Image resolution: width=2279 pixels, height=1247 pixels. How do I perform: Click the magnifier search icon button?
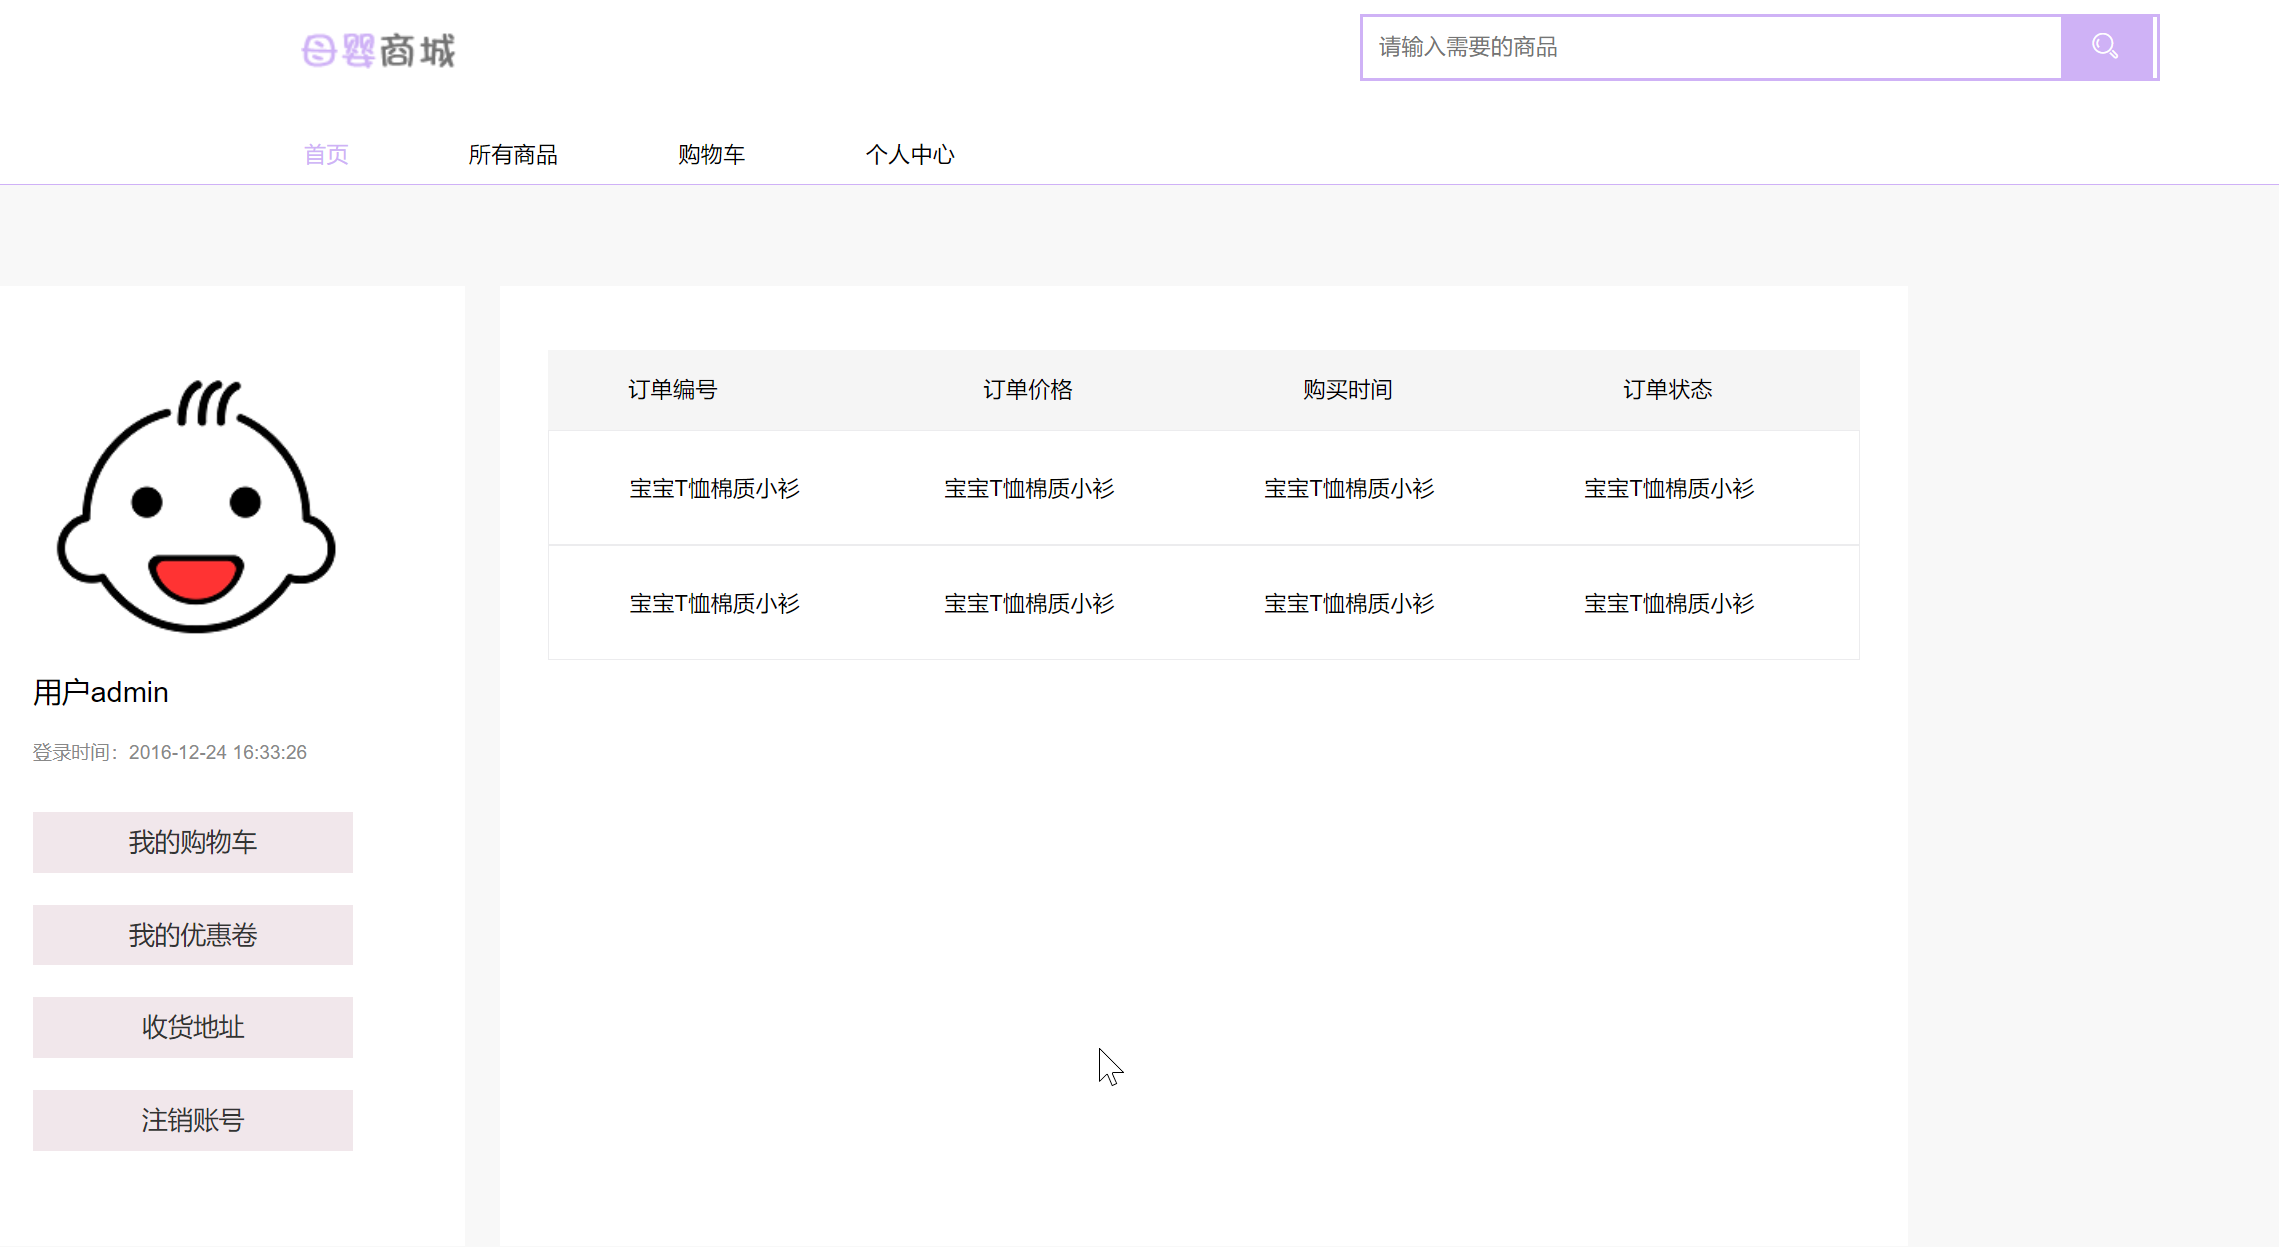2105,47
